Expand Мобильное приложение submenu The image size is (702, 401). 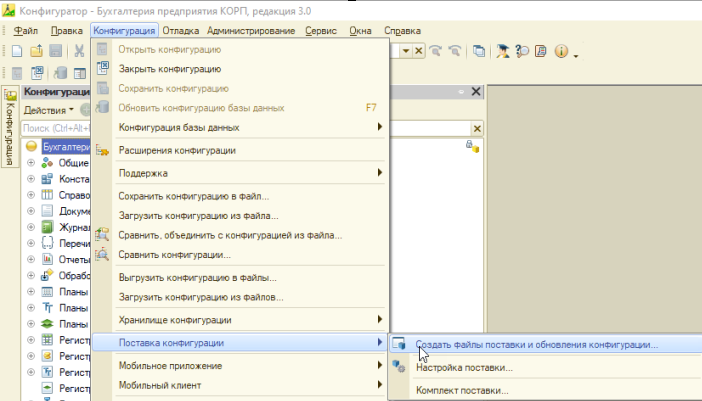[240, 366]
